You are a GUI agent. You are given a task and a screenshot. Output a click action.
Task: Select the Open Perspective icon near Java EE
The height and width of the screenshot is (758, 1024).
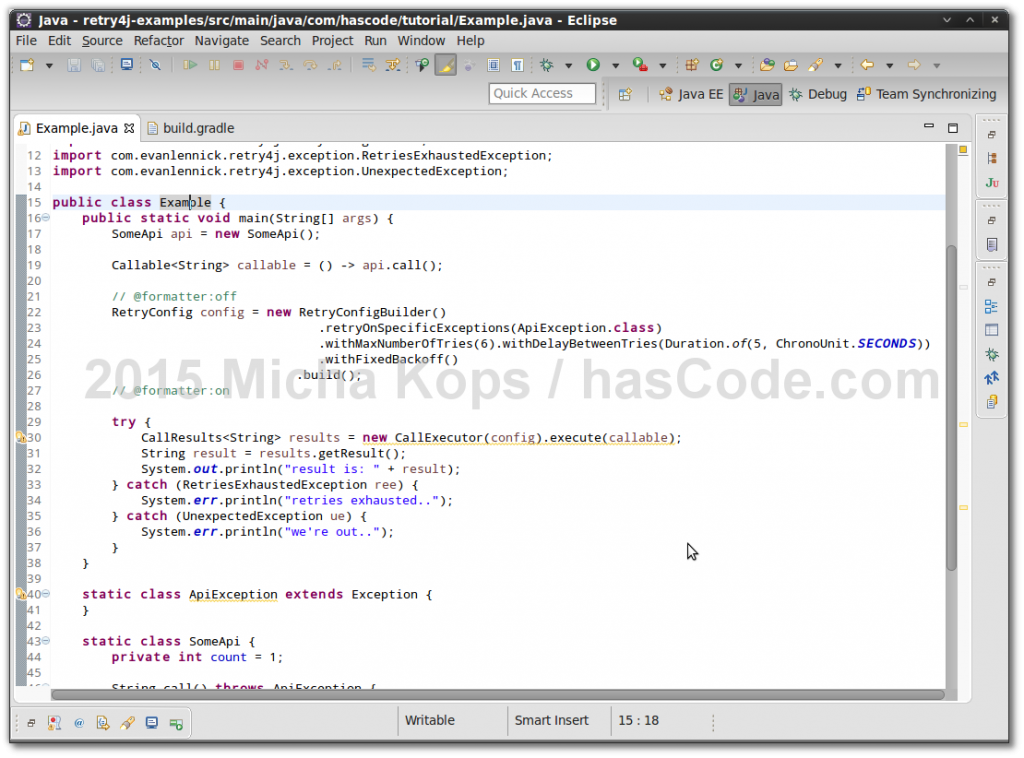click(x=623, y=94)
